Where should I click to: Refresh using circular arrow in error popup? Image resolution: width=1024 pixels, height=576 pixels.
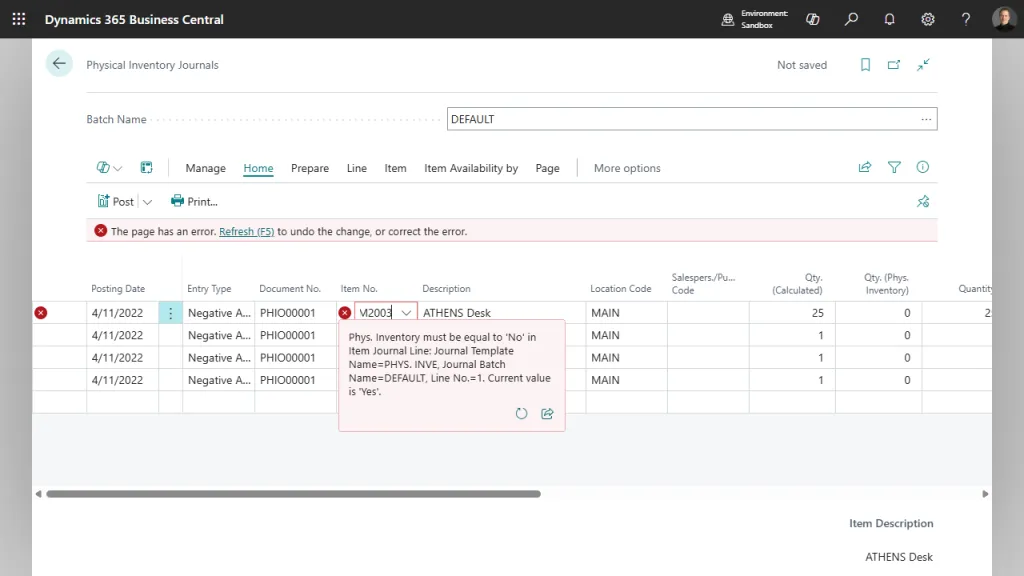click(x=521, y=413)
